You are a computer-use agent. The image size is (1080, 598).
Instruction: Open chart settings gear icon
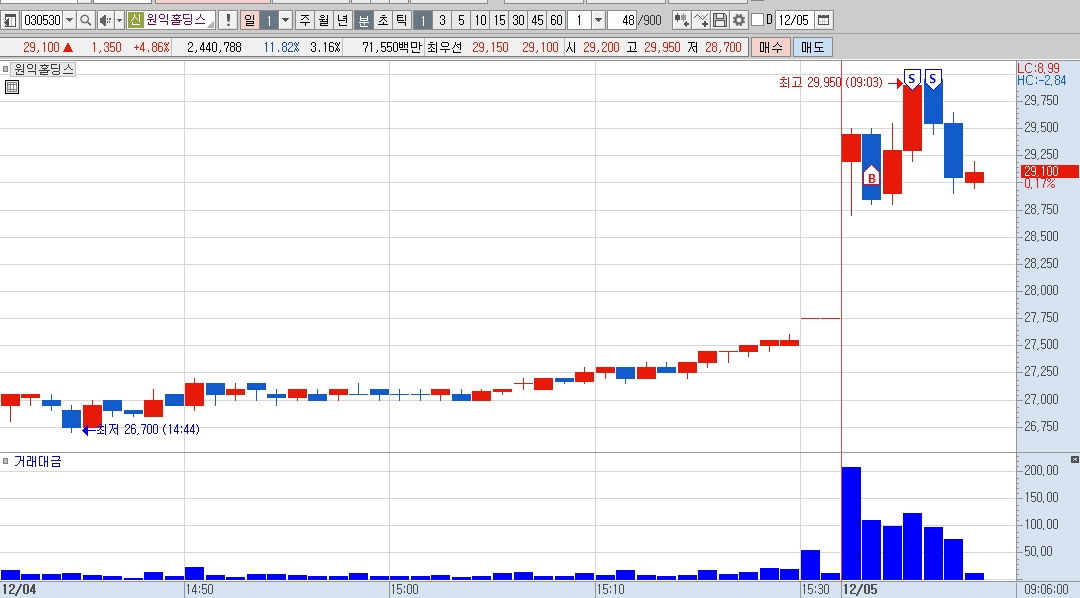738,20
